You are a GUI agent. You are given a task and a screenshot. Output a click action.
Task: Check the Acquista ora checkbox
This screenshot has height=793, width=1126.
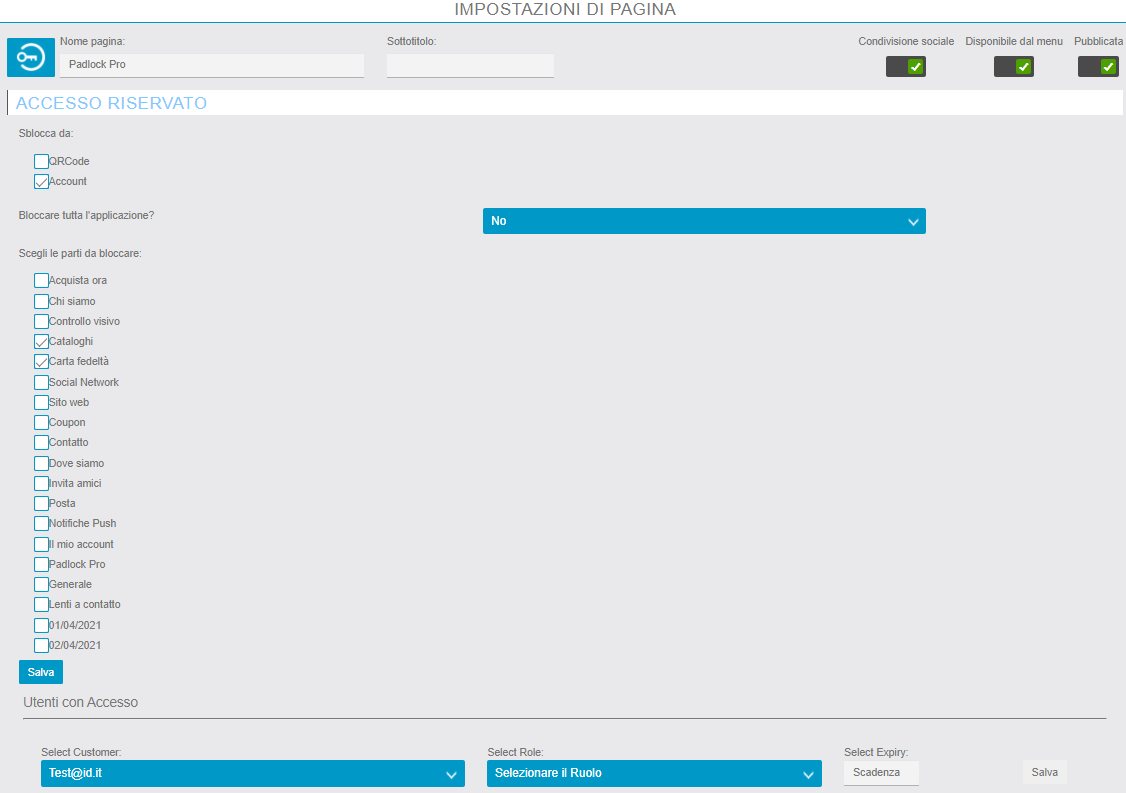41,281
